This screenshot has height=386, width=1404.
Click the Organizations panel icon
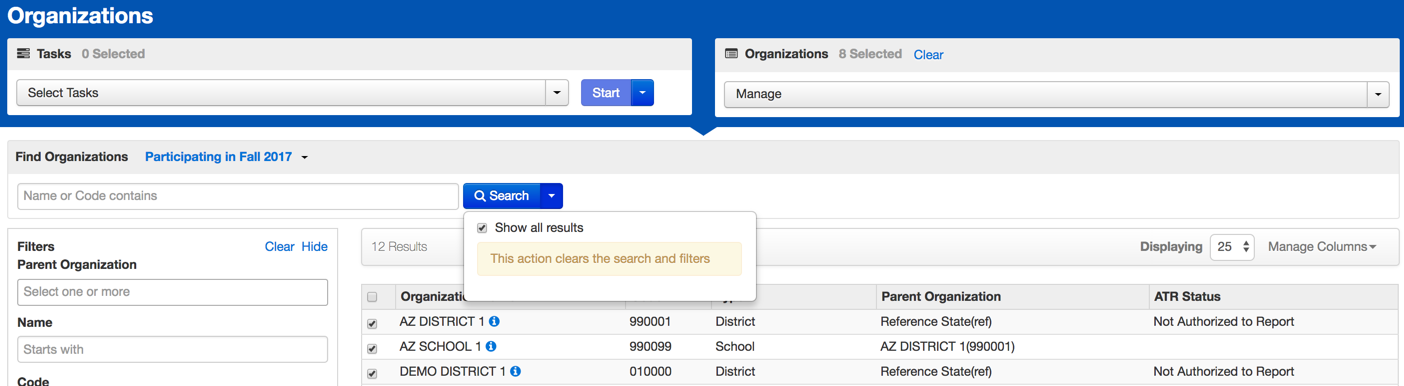(x=731, y=54)
